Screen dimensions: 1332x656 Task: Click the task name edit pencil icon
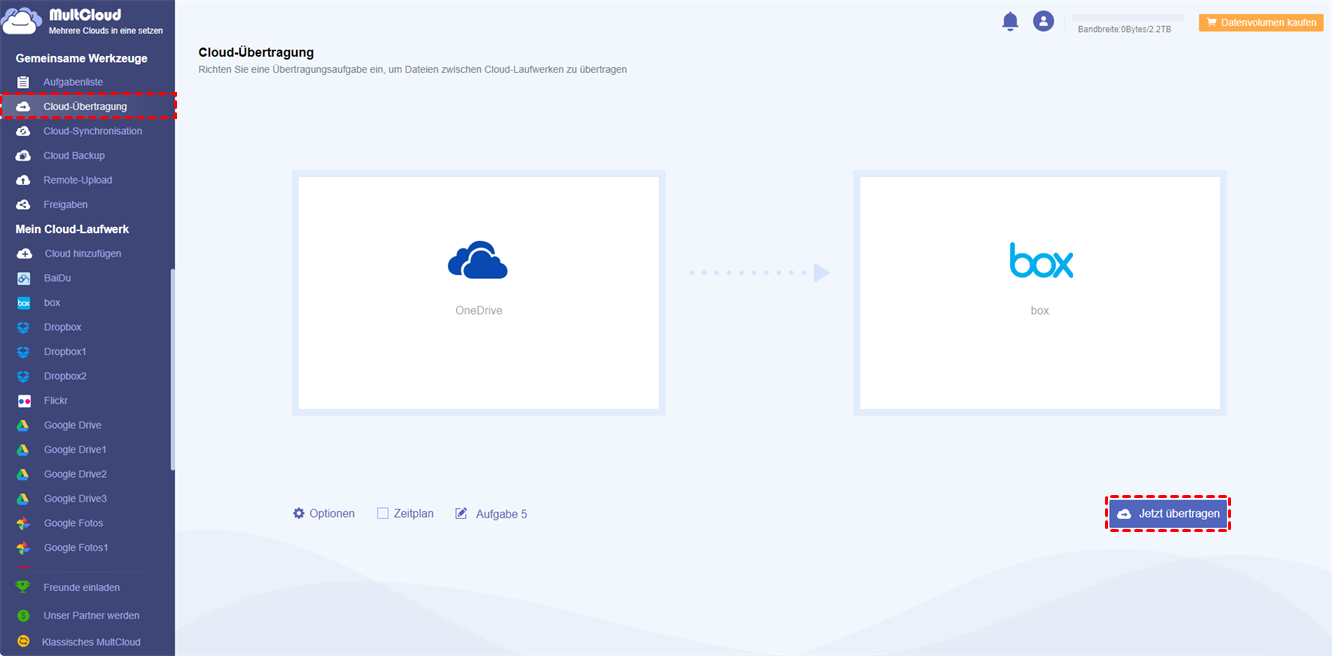tap(461, 513)
